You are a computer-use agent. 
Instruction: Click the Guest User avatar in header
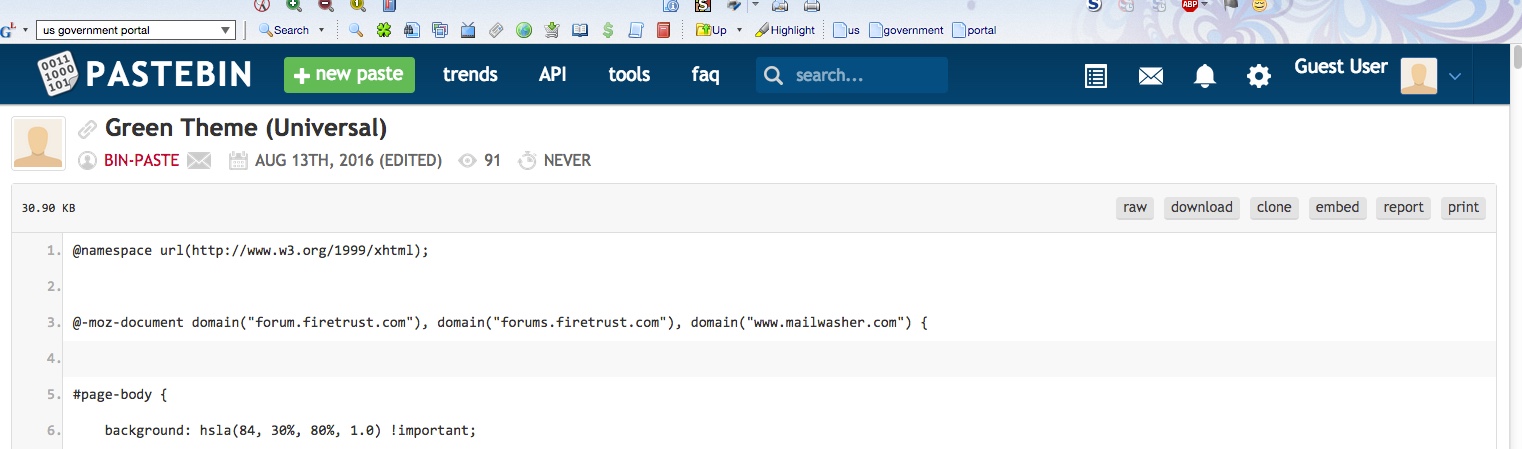[x=1419, y=76]
